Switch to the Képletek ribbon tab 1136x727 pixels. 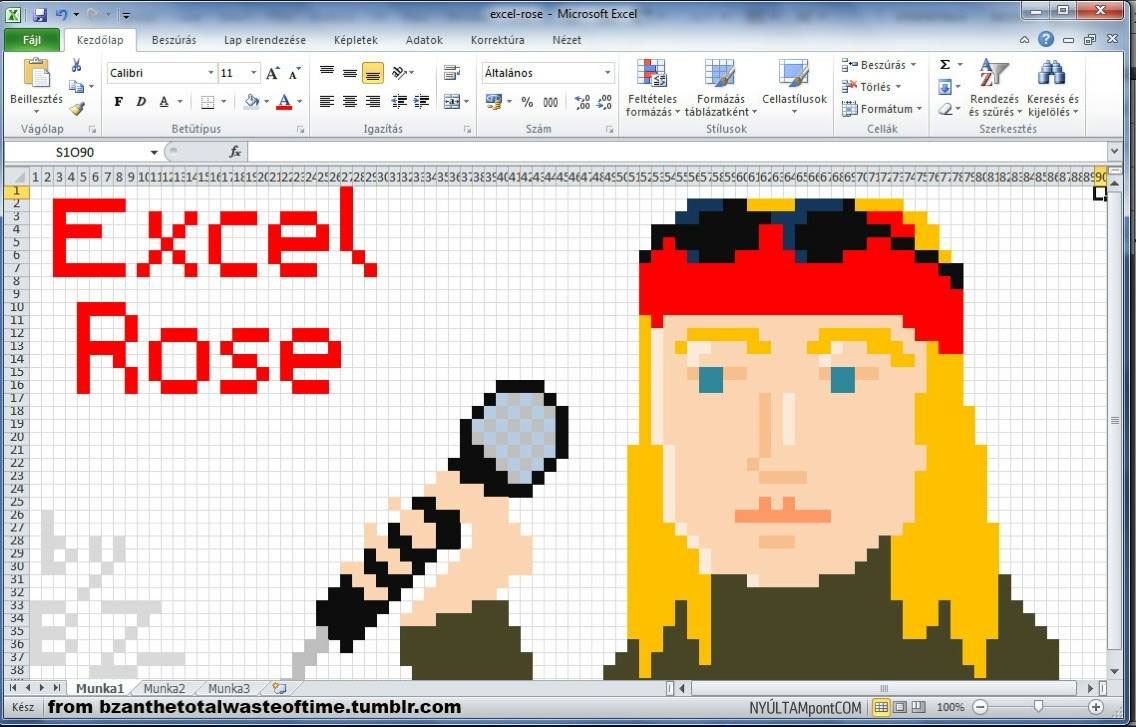pos(356,40)
